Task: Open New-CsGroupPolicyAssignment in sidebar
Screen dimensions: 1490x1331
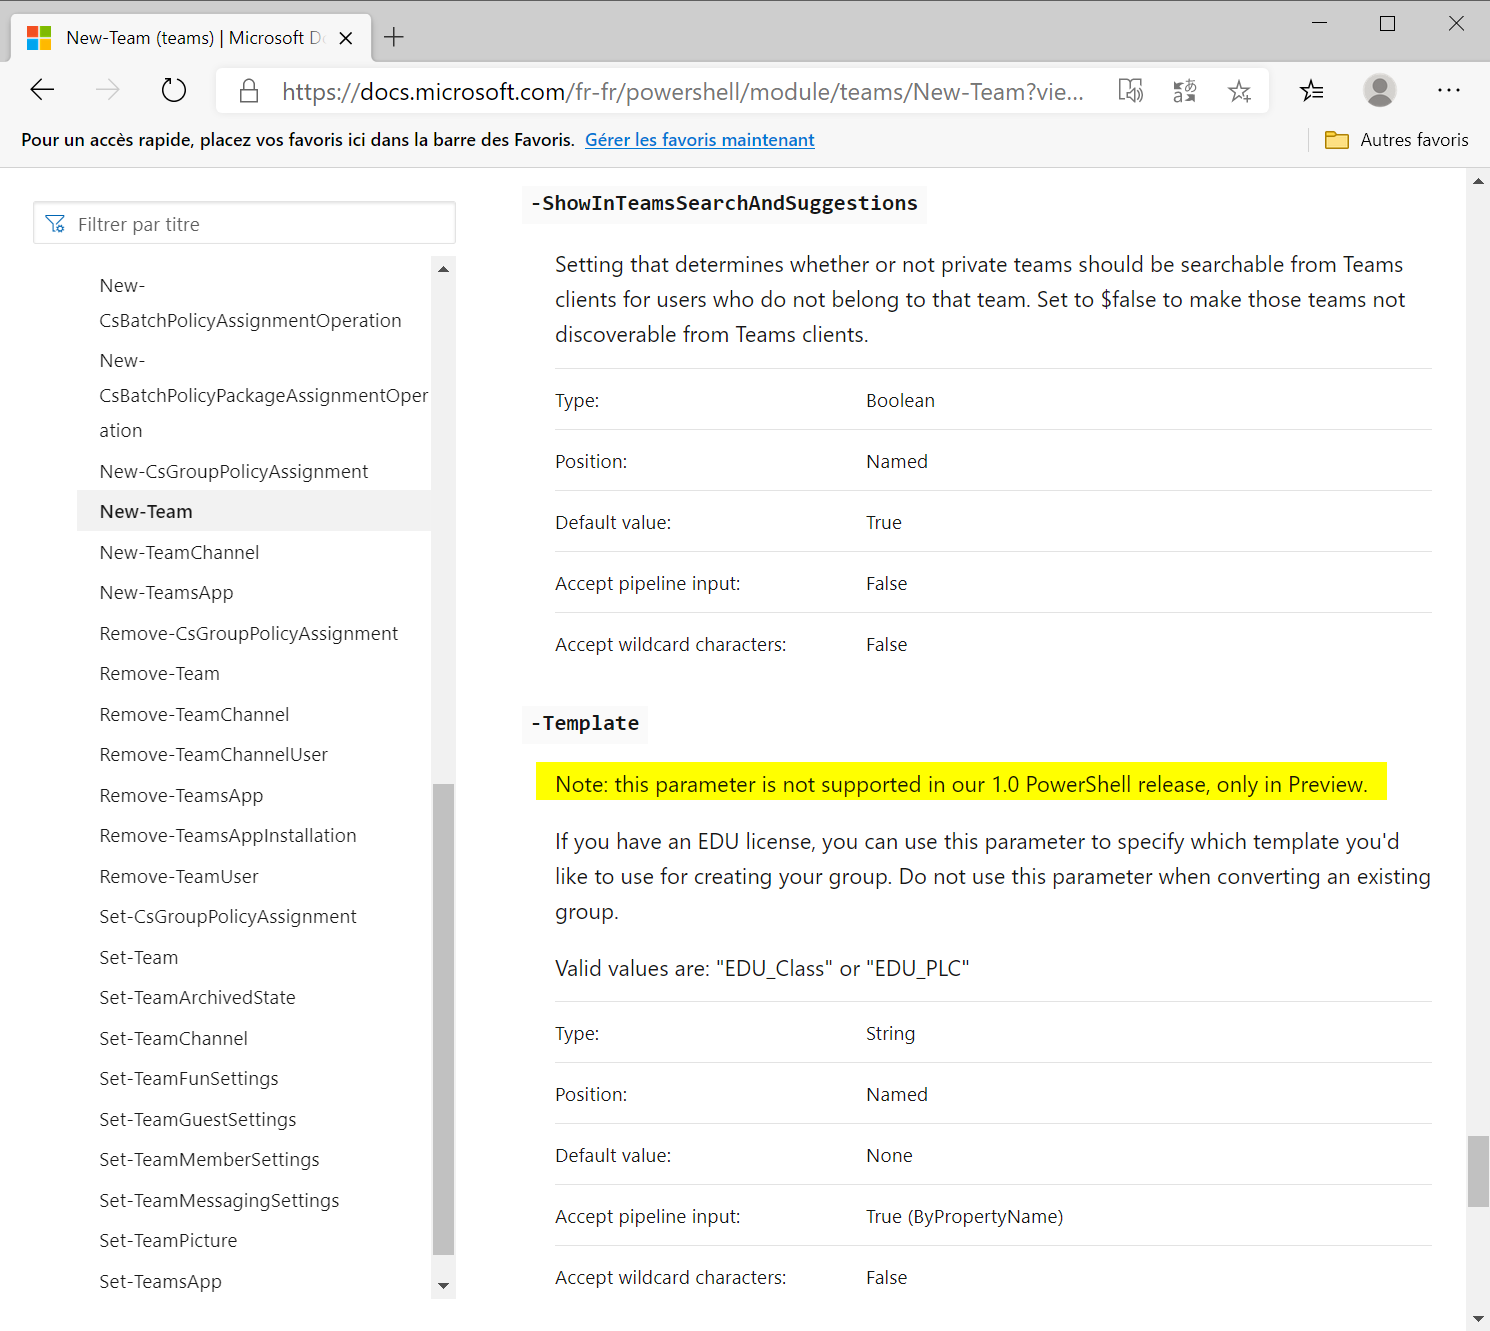Action: click(234, 472)
